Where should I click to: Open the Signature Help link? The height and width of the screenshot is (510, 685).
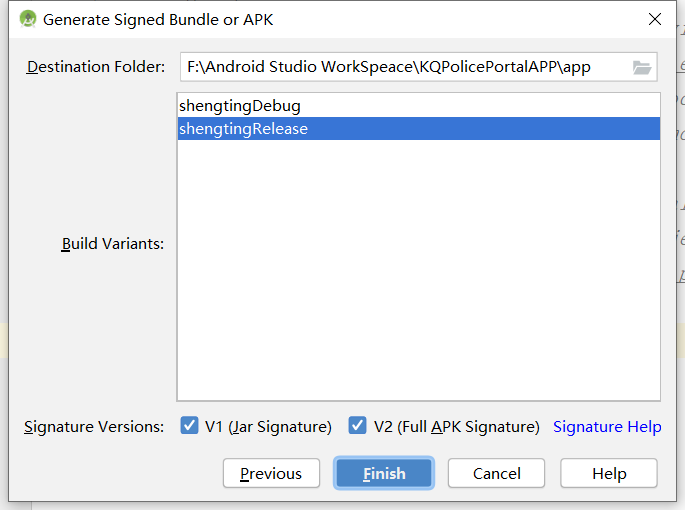pyautogui.click(x=607, y=427)
